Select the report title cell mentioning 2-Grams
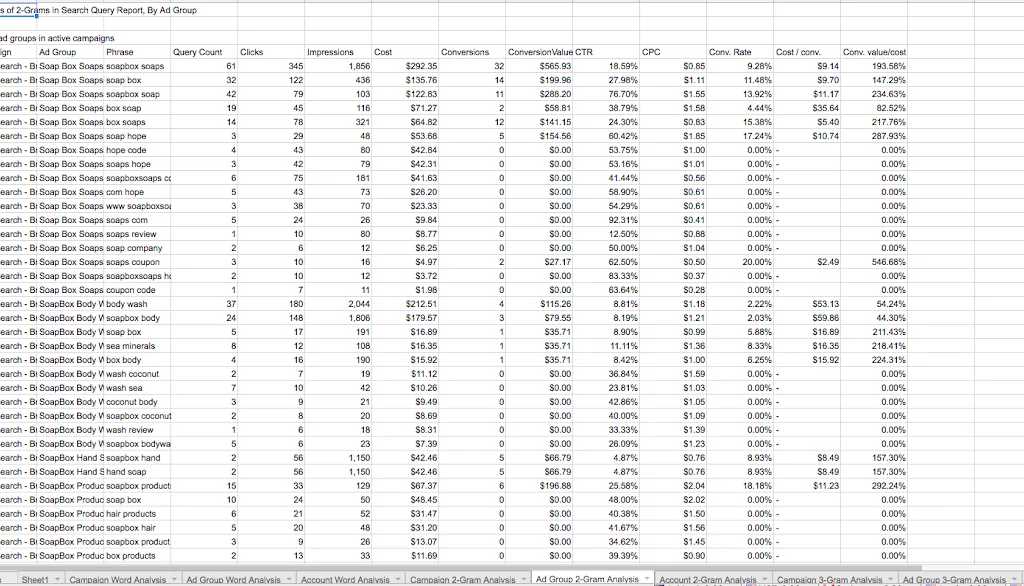The width and height of the screenshot is (1024, 586). [x=98, y=10]
